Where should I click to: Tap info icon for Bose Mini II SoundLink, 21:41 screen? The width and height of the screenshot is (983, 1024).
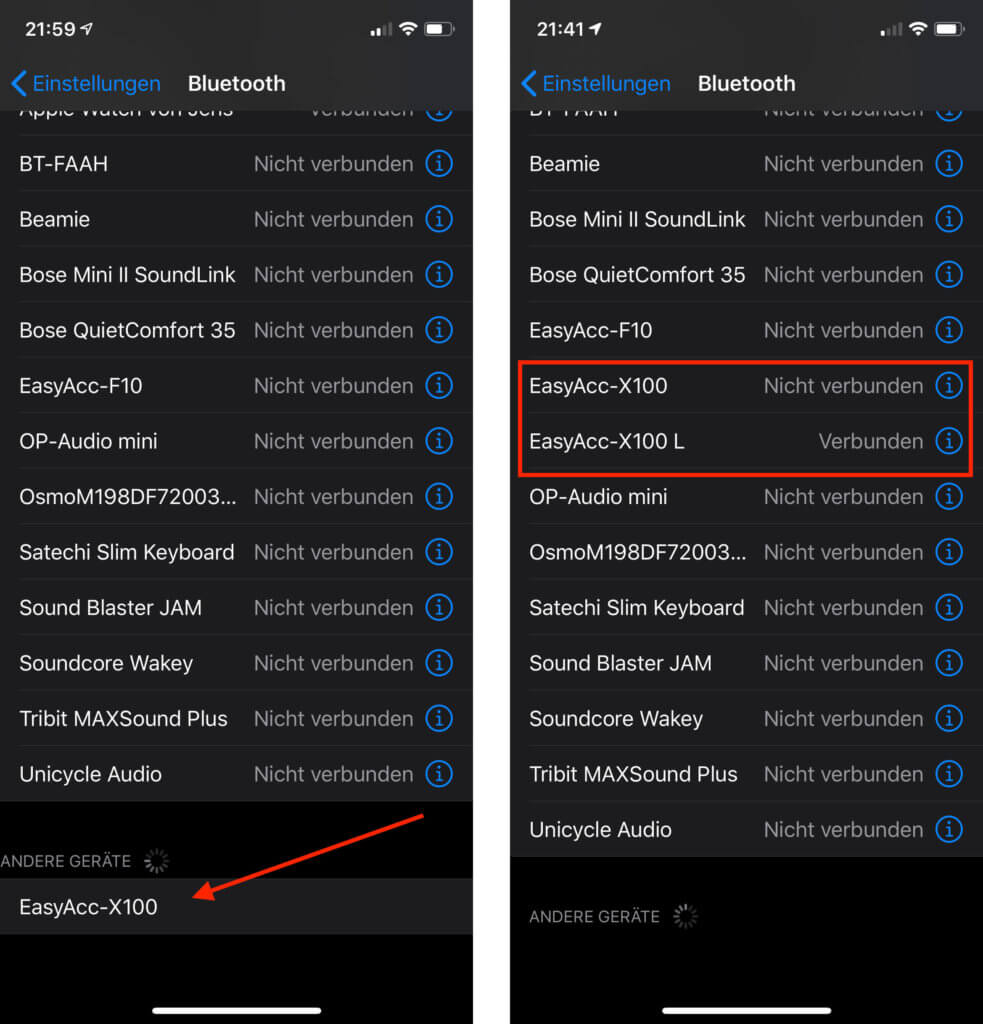click(x=949, y=219)
